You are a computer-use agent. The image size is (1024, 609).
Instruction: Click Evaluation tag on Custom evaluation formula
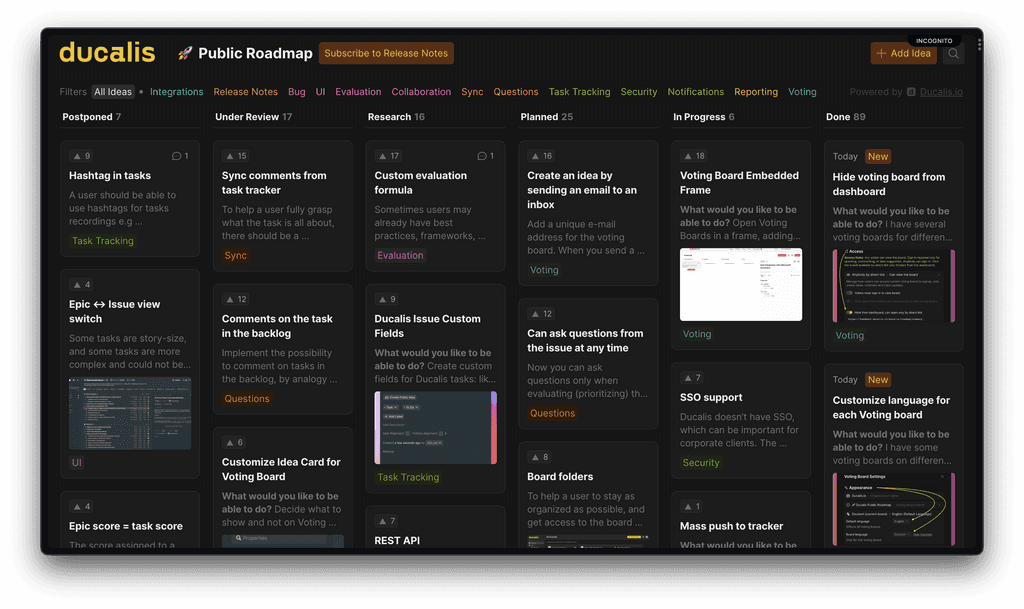click(400, 255)
